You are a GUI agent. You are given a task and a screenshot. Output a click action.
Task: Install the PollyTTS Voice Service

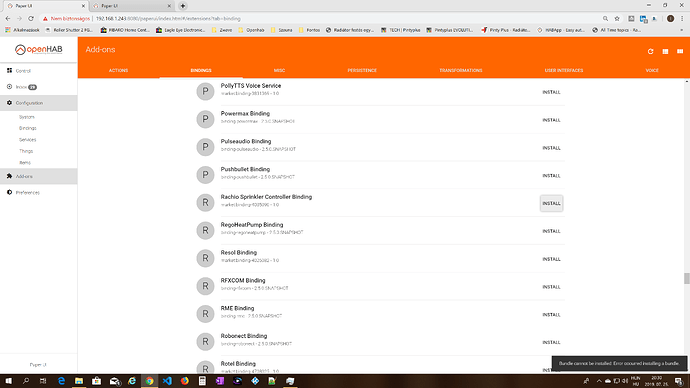(551, 92)
